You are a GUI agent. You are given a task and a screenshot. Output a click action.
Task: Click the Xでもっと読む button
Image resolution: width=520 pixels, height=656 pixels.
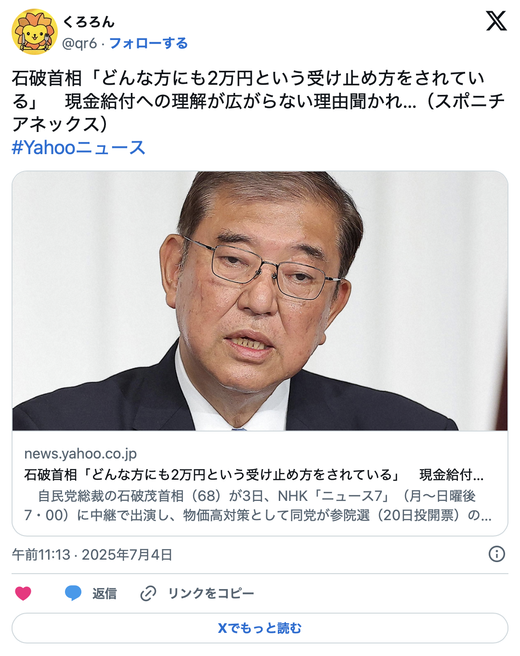[260, 628]
